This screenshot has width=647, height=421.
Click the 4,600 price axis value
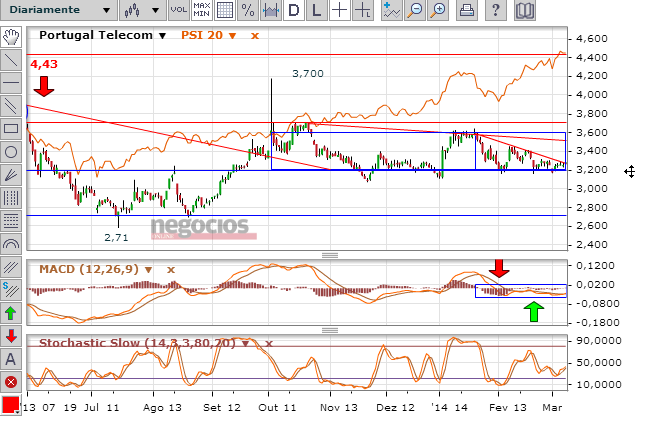pos(592,39)
